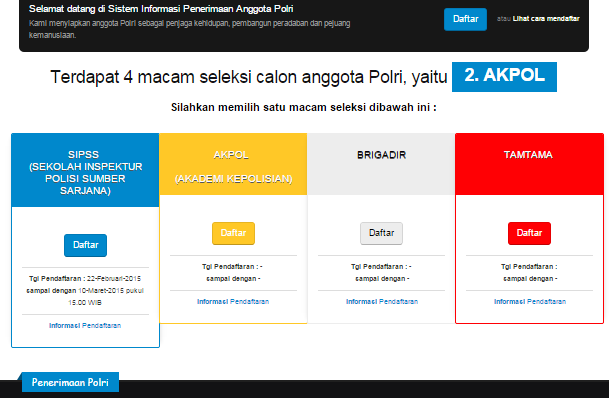609x398 pixels.
Task: Click the yellow Daftar button under AKPOL
Action: 233,233
